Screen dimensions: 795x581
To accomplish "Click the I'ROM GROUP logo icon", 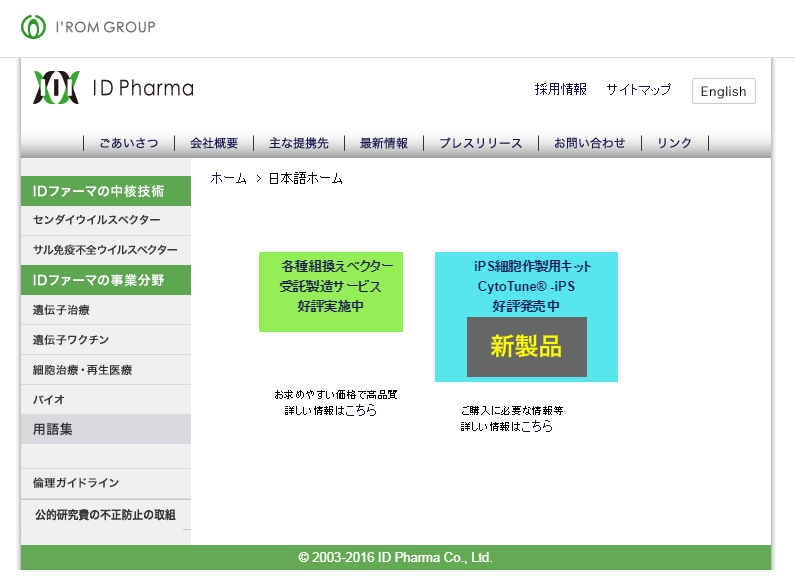I will [x=33, y=27].
